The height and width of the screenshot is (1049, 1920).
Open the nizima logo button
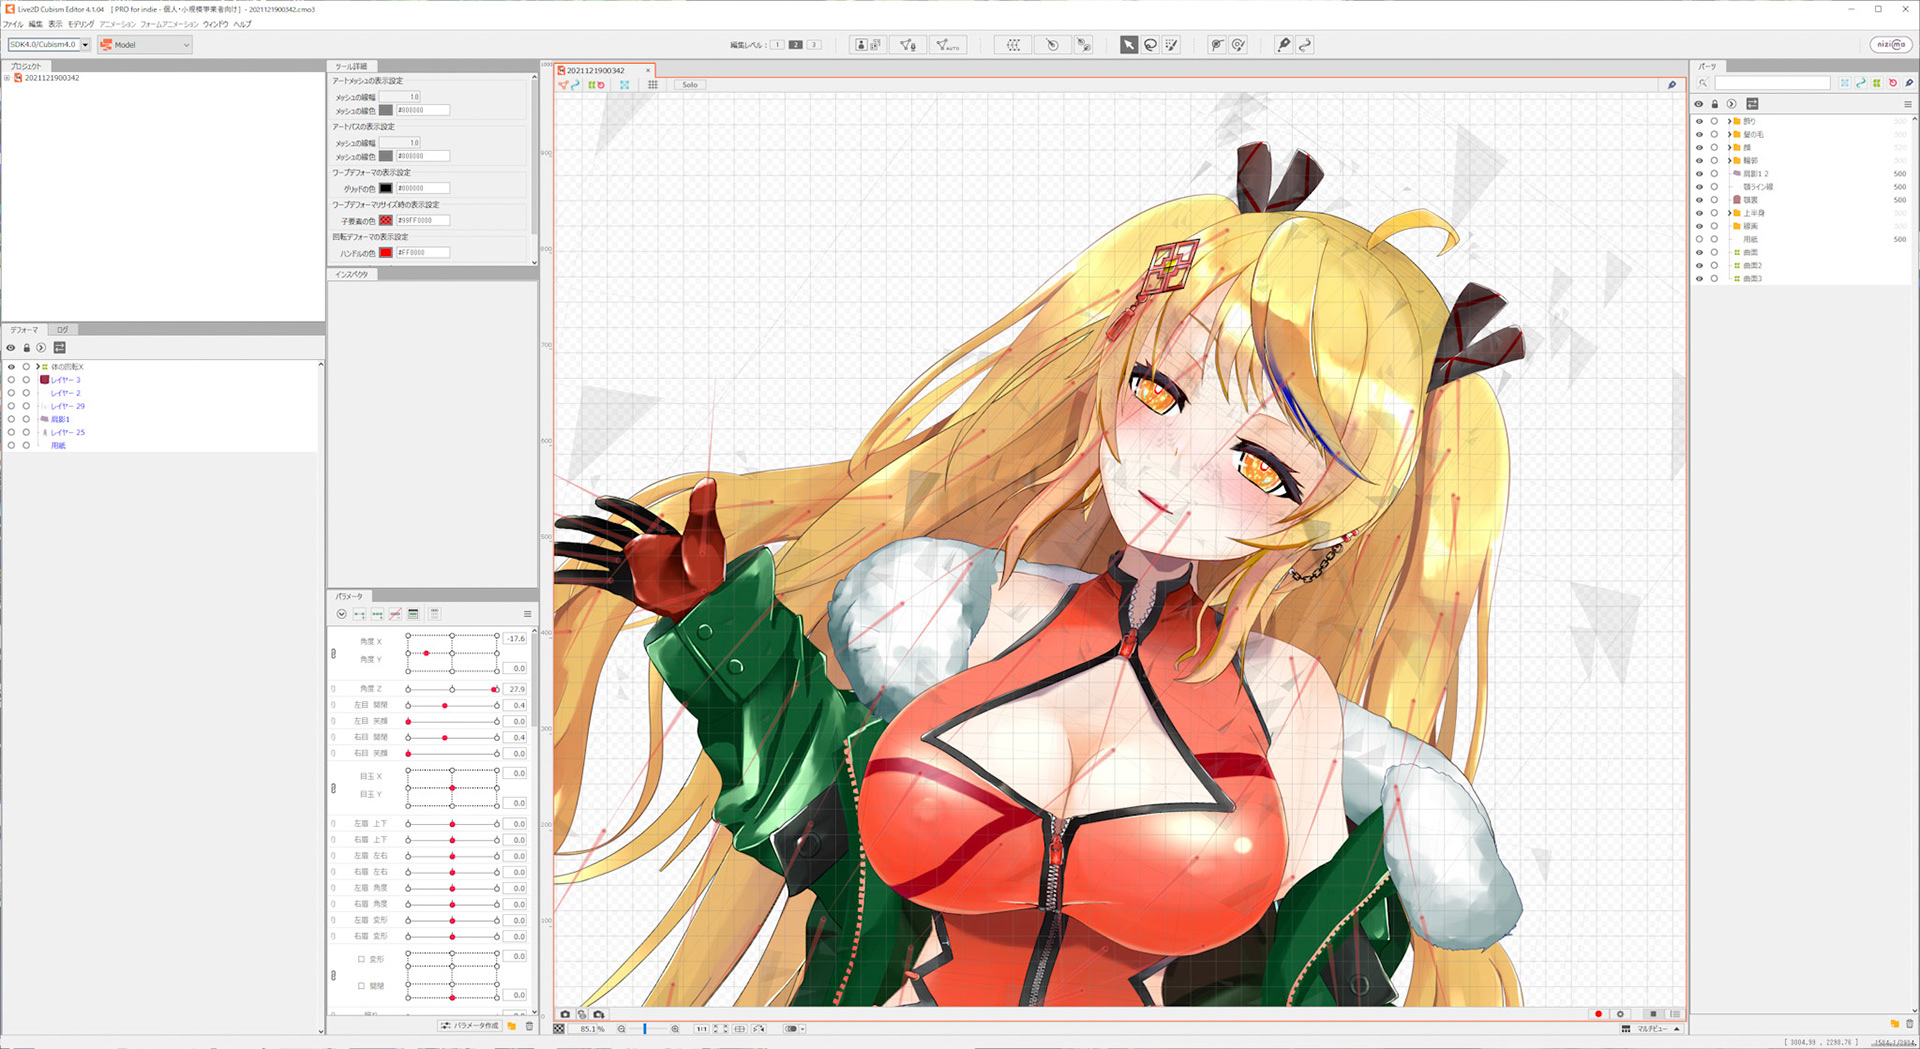(1890, 45)
